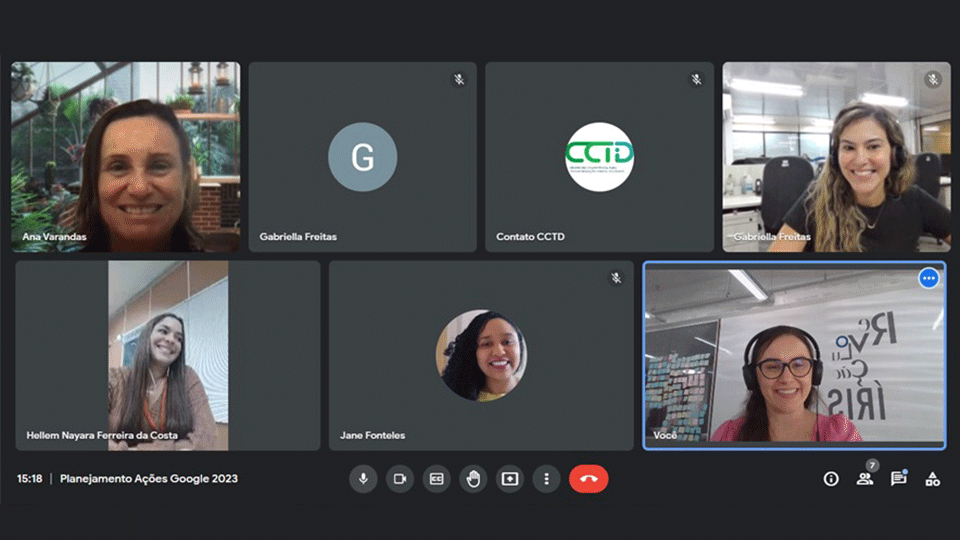Turn off the camera button
Image resolution: width=960 pixels, height=540 pixels.
click(400, 479)
